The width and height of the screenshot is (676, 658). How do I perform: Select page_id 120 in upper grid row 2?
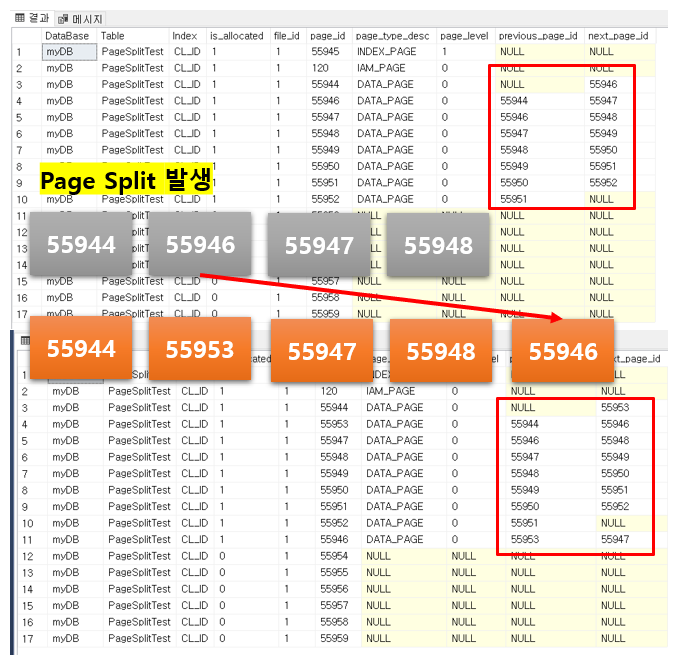[x=329, y=68]
